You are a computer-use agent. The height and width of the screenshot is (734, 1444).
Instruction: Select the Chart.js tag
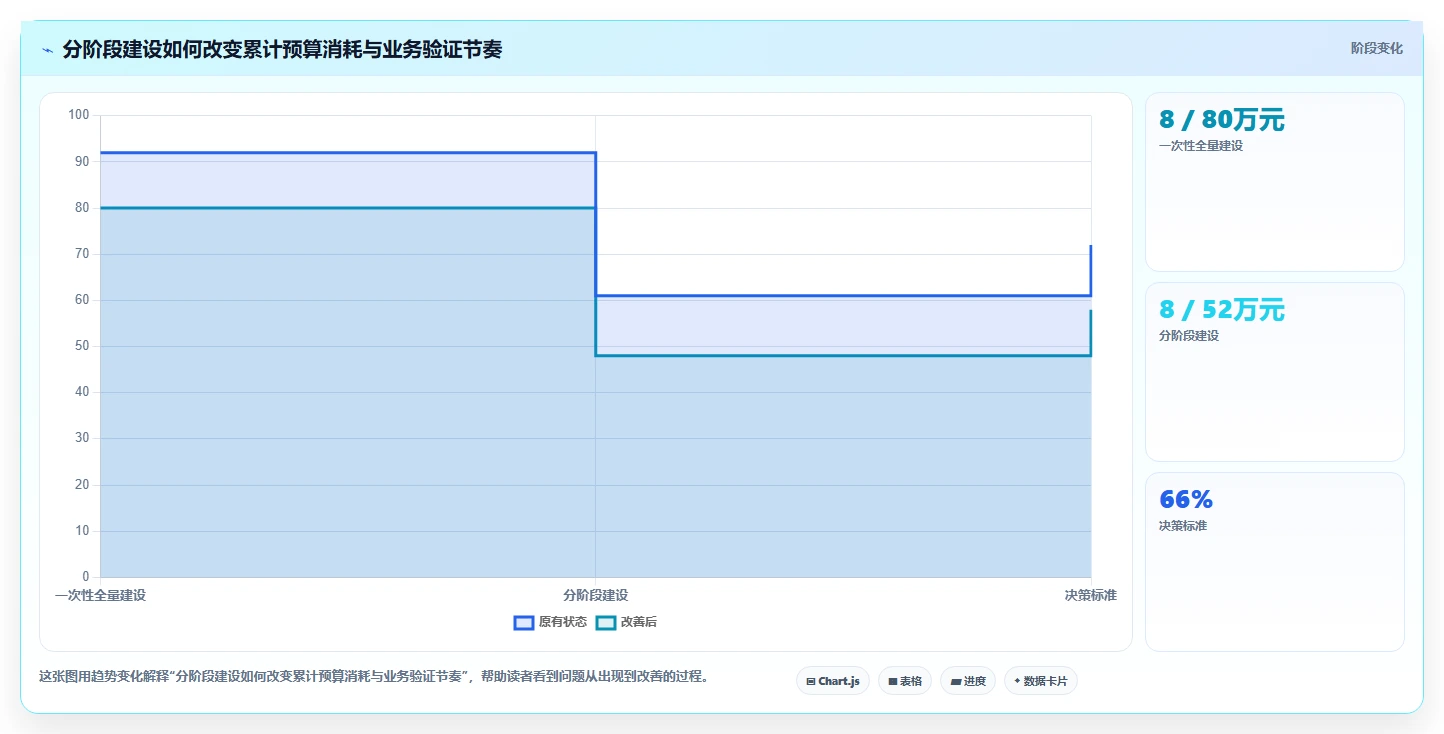pyautogui.click(x=834, y=681)
